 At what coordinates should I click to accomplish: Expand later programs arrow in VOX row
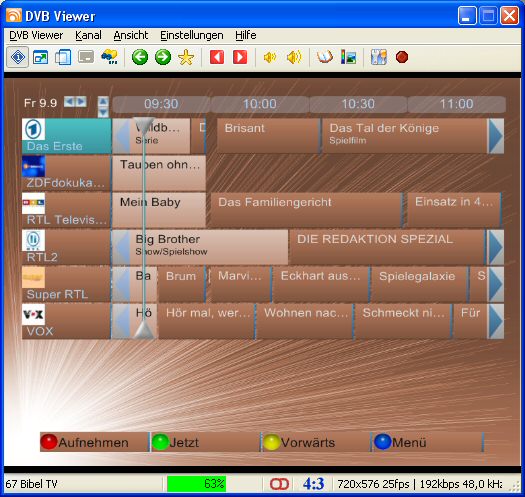[496, 322]
